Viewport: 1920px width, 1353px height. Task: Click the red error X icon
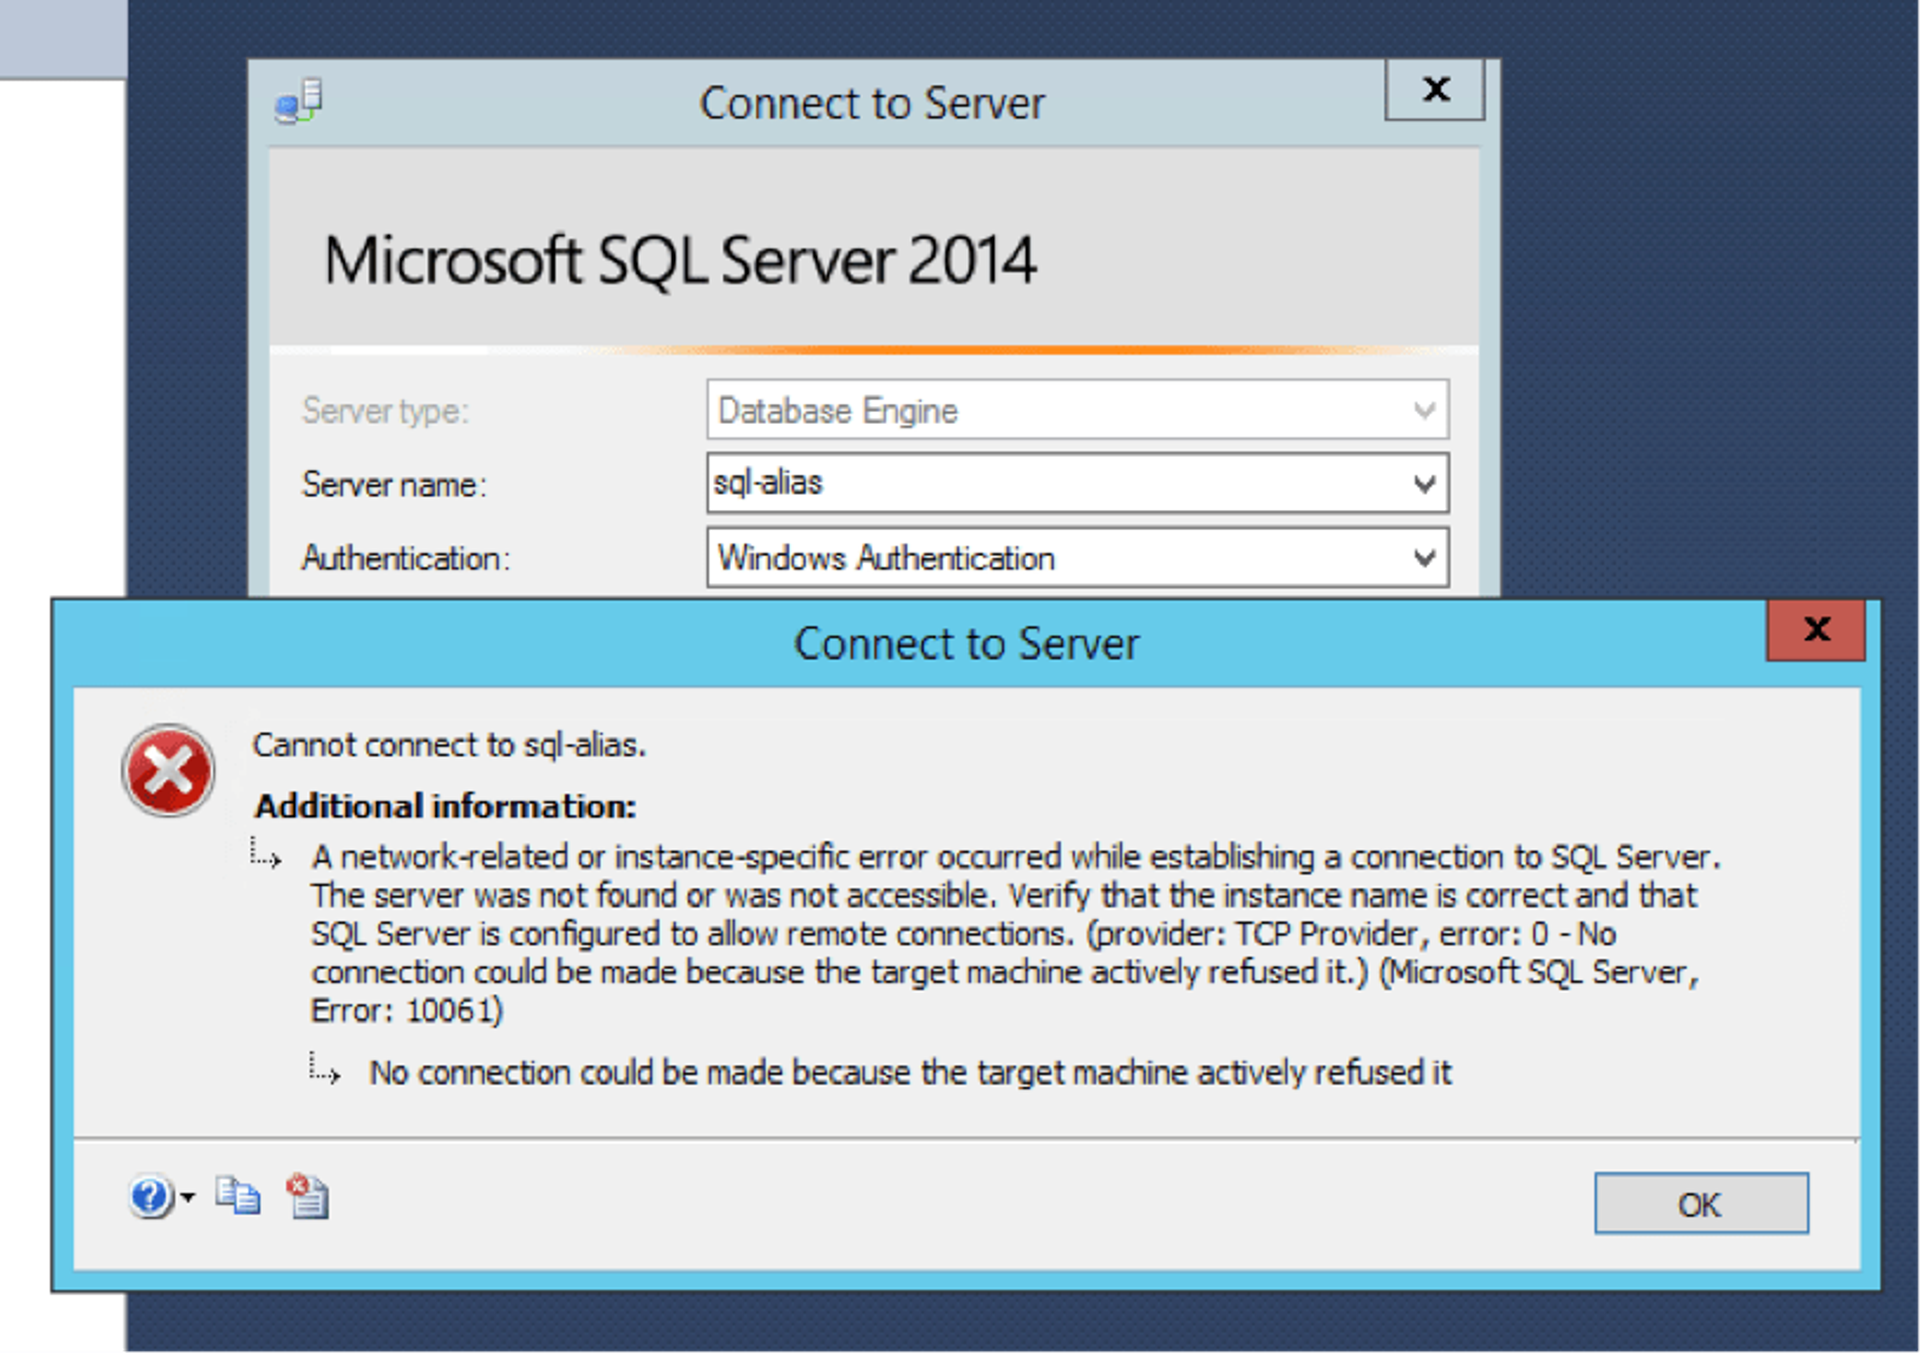coord(168,771)
